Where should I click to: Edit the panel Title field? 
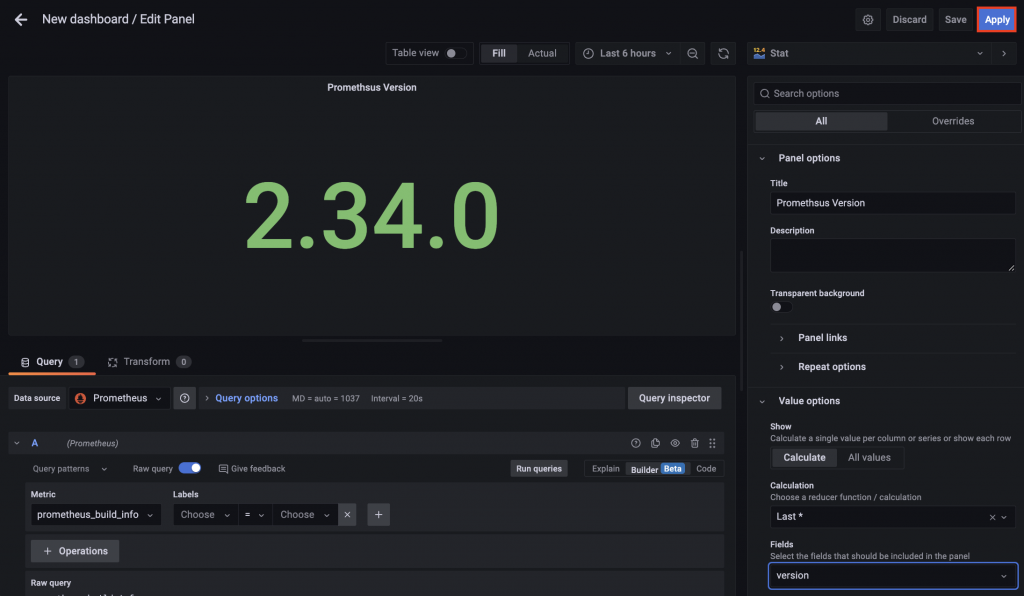pyautogui.click(x=892, y=203)
